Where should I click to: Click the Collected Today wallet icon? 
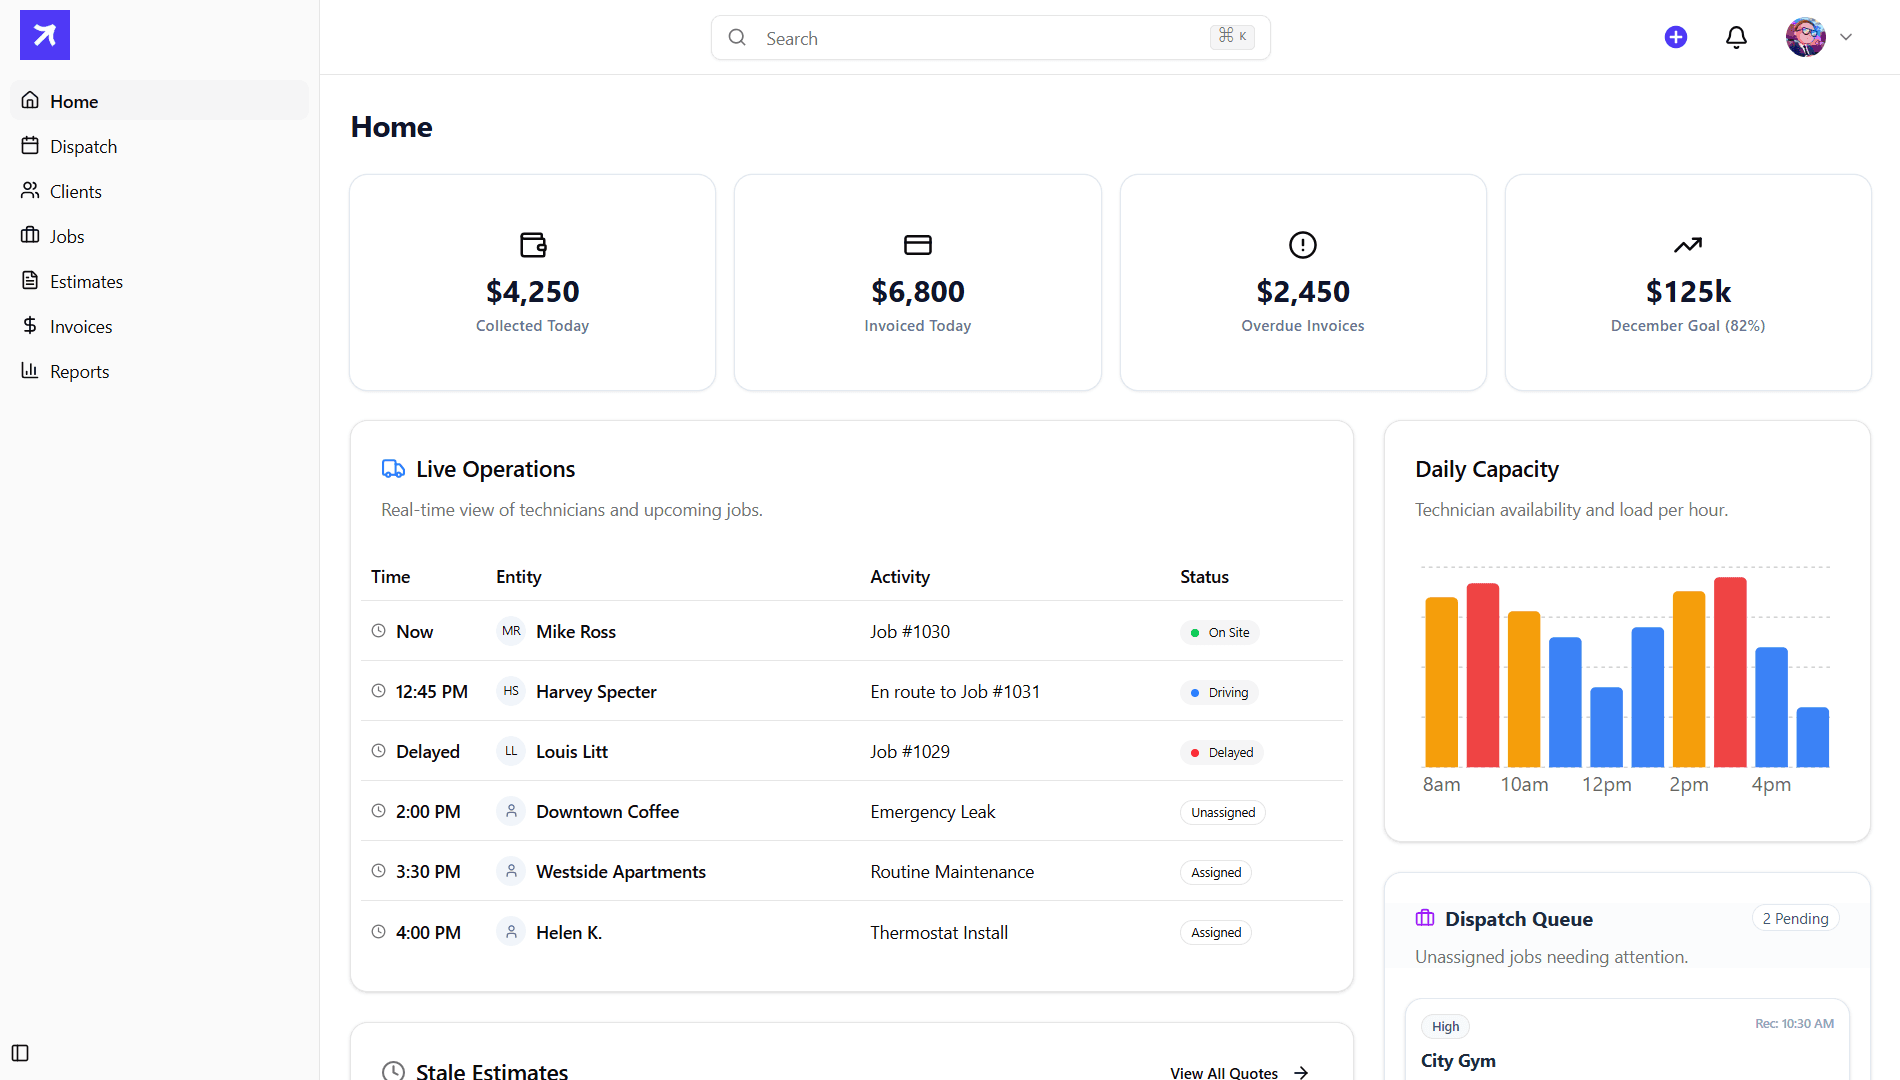533,245
